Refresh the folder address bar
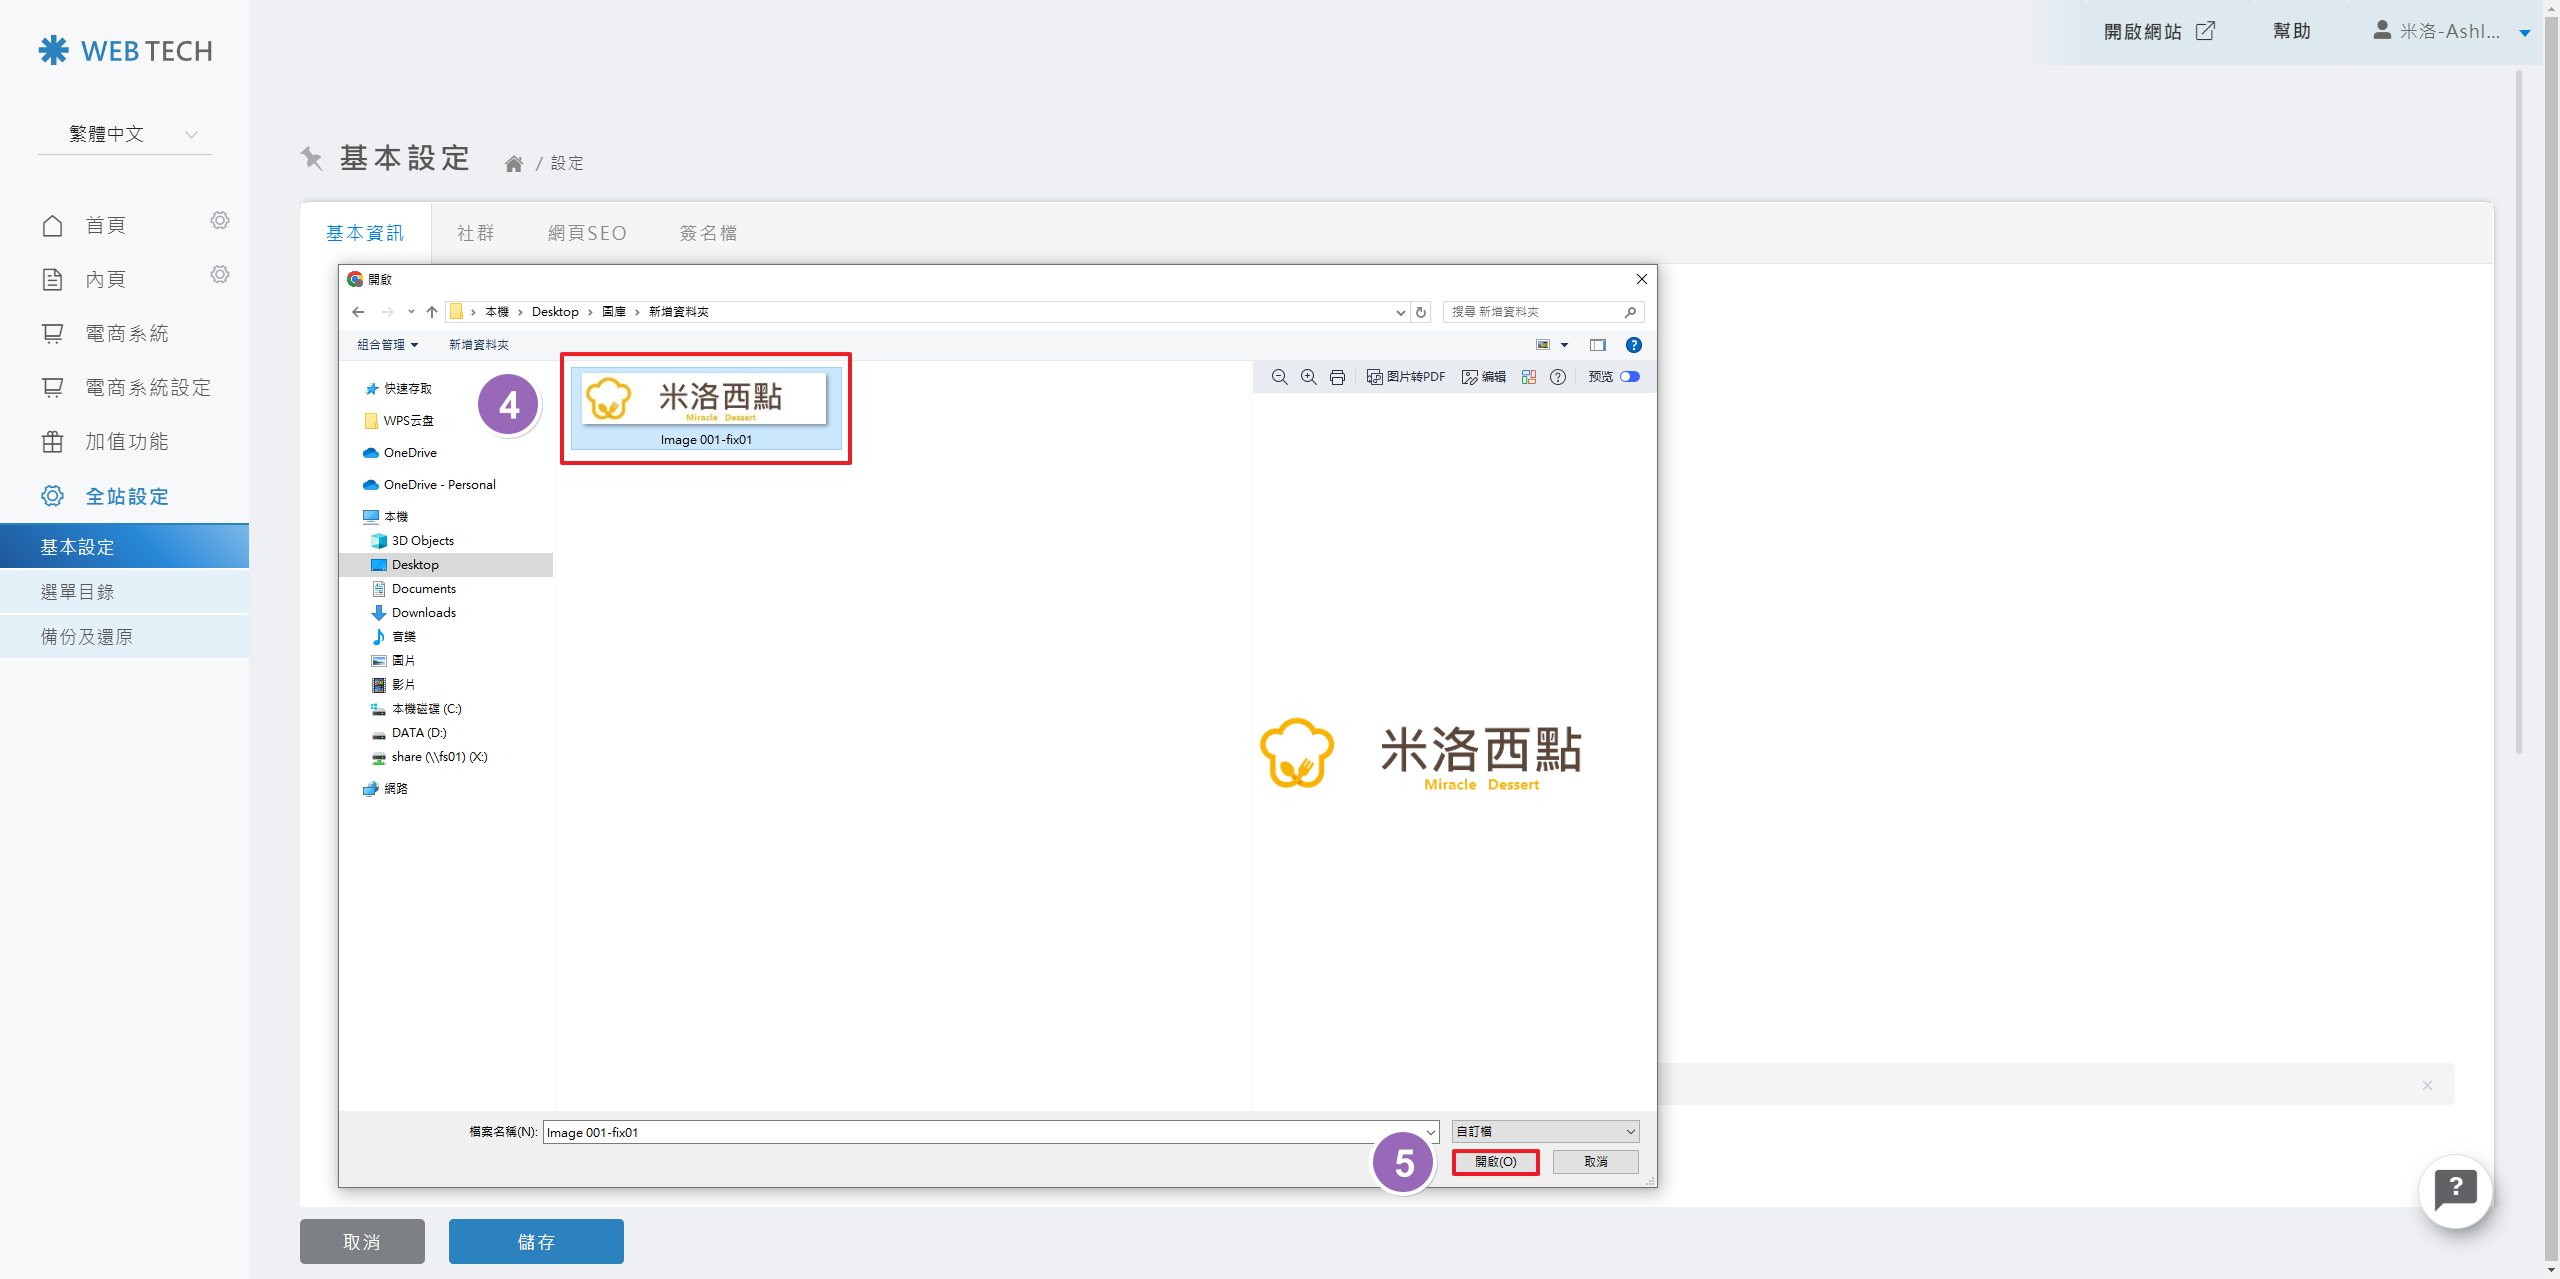The width and height of the screenshot is (2560, 1279). [1421, 312]
